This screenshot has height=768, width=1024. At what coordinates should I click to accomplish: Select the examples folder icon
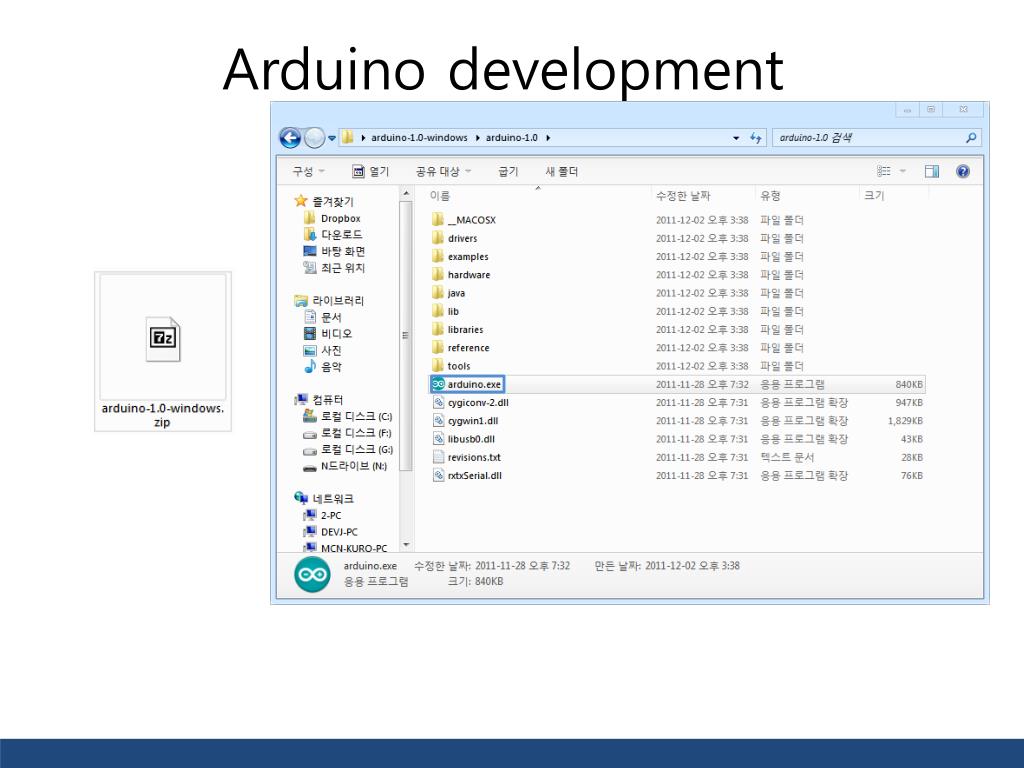click(x=438, y=256)
